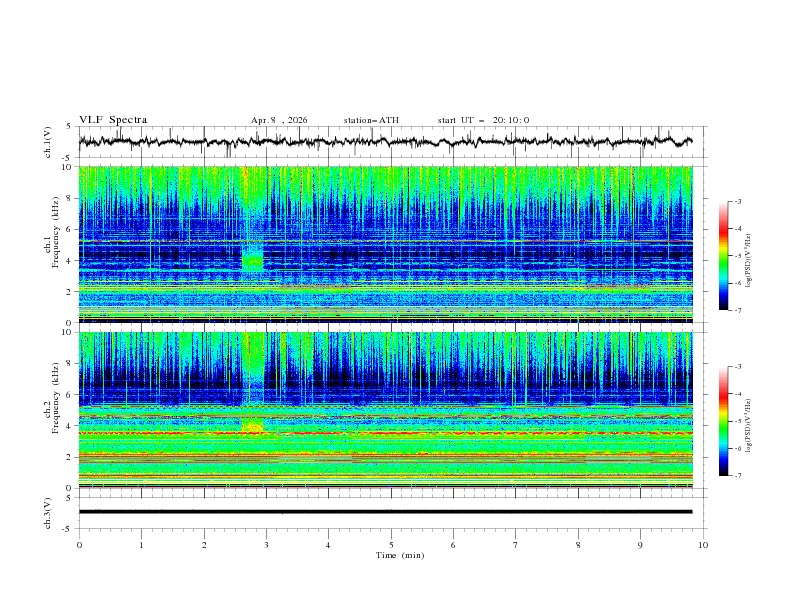Click the ch.1 colorbar "log(PSD)(V²/Hz)" label

749,261
